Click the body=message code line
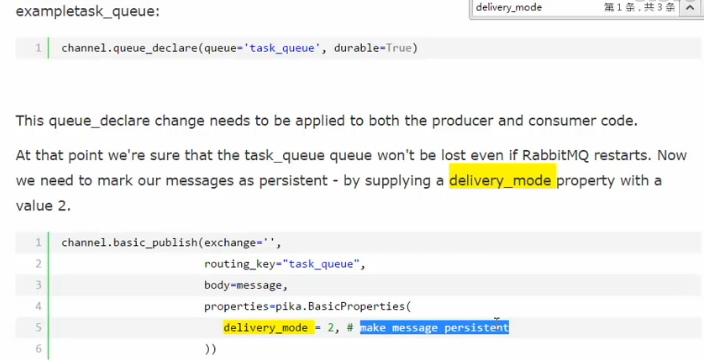This screenshot has height=361, width=704. click(246, 285)
